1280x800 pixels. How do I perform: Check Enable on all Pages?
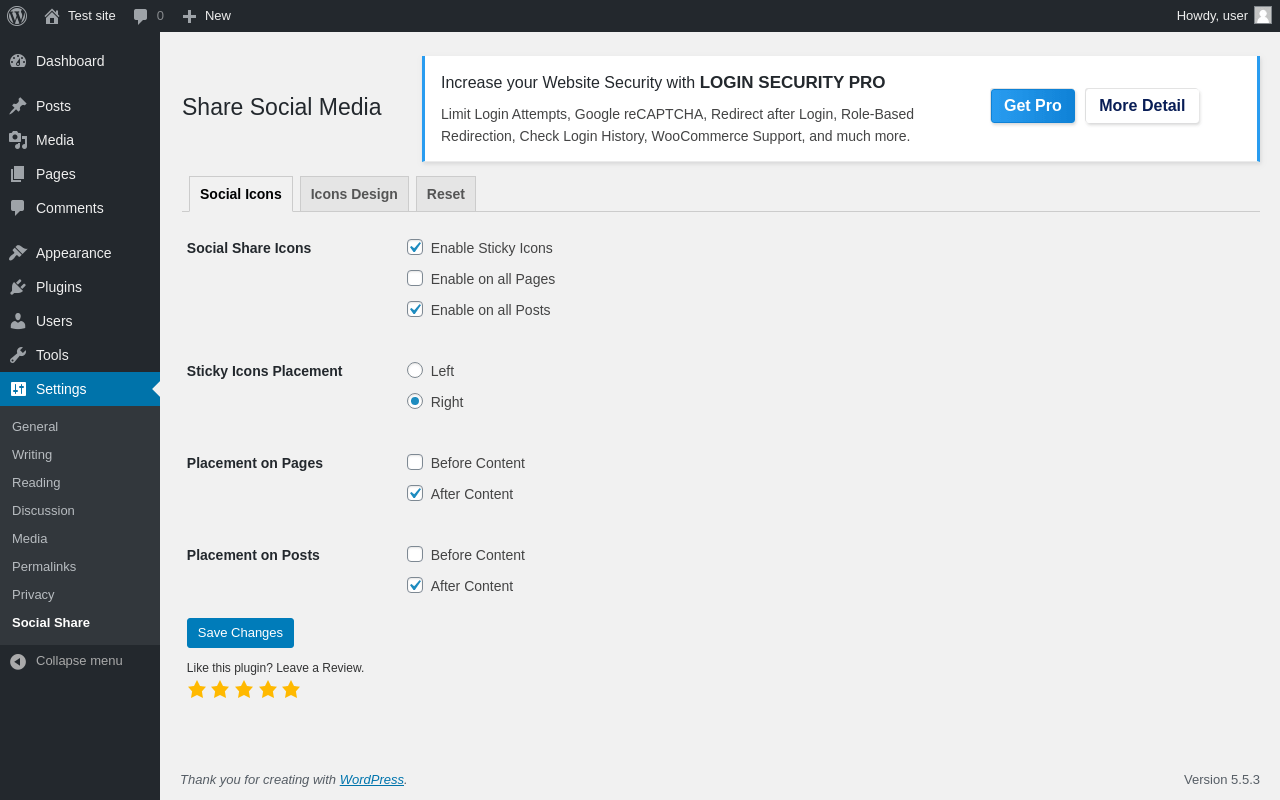click(x=415, y=278)
